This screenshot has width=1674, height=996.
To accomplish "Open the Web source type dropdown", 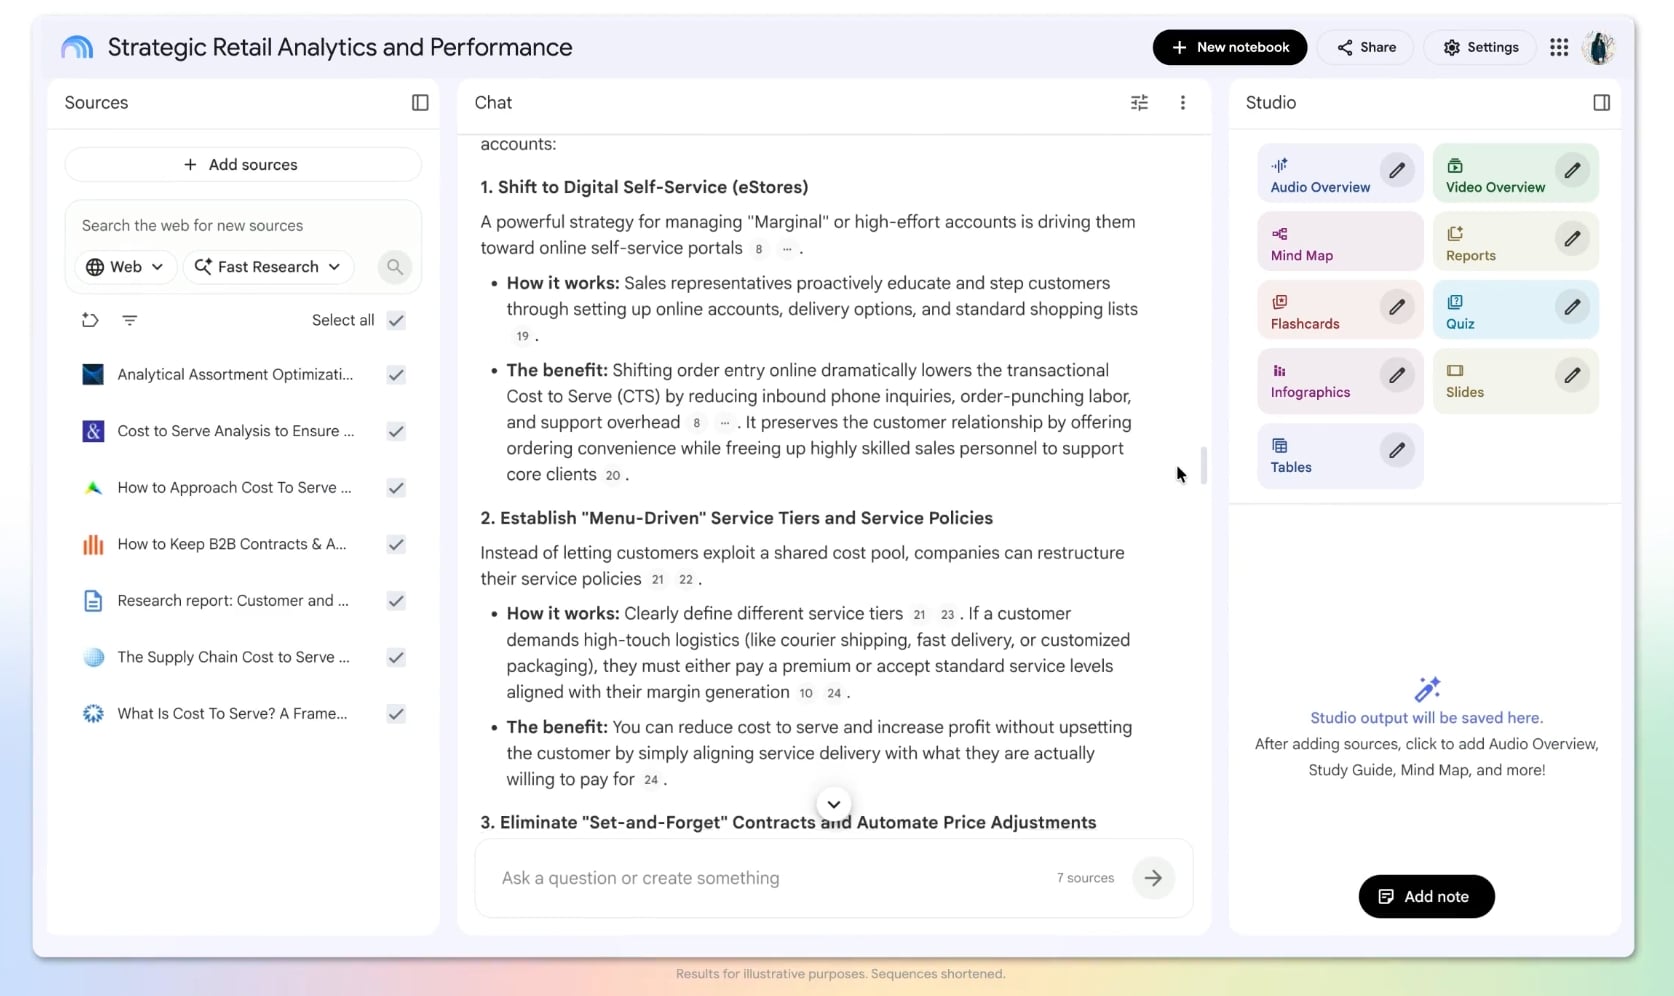I will point(125,267).
